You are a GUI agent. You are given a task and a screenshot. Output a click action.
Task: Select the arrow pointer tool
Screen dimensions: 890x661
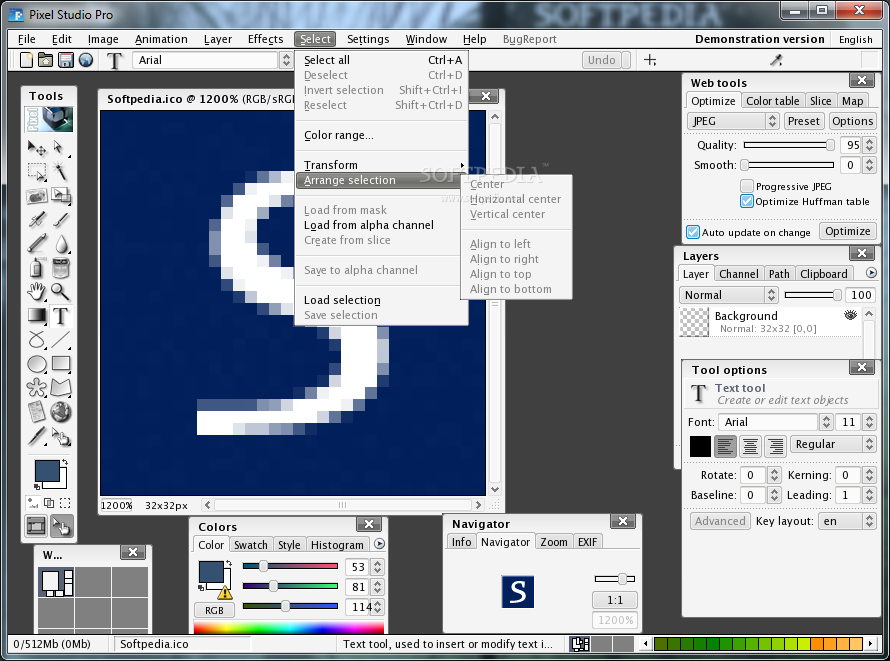[60, 148]
